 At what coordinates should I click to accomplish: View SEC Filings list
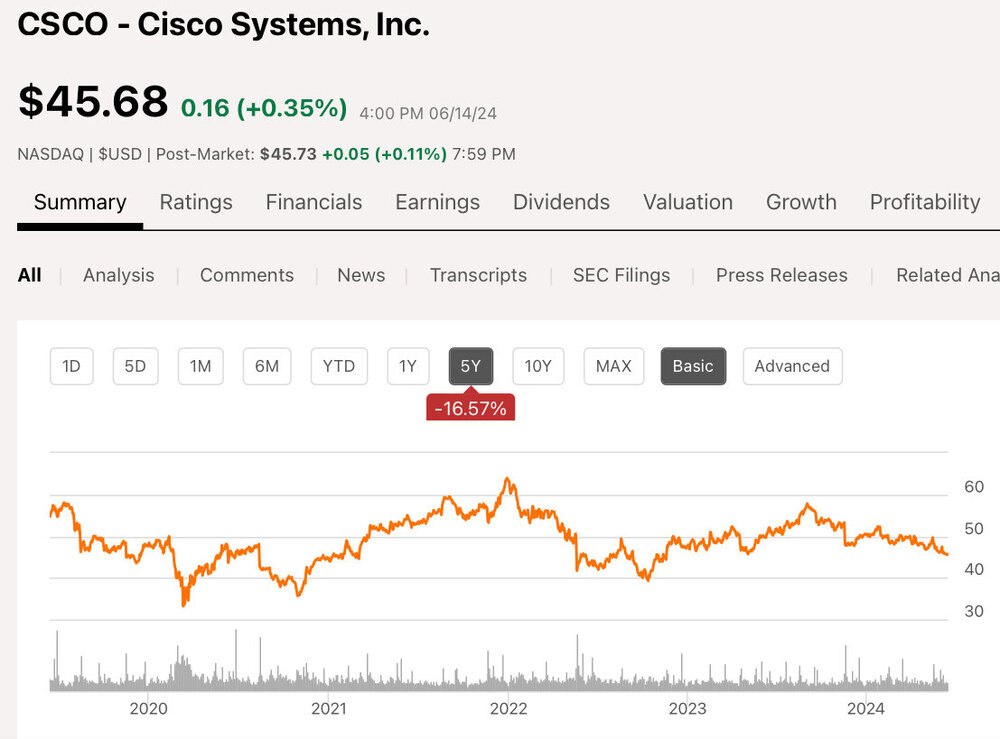(x=621, y=275)
